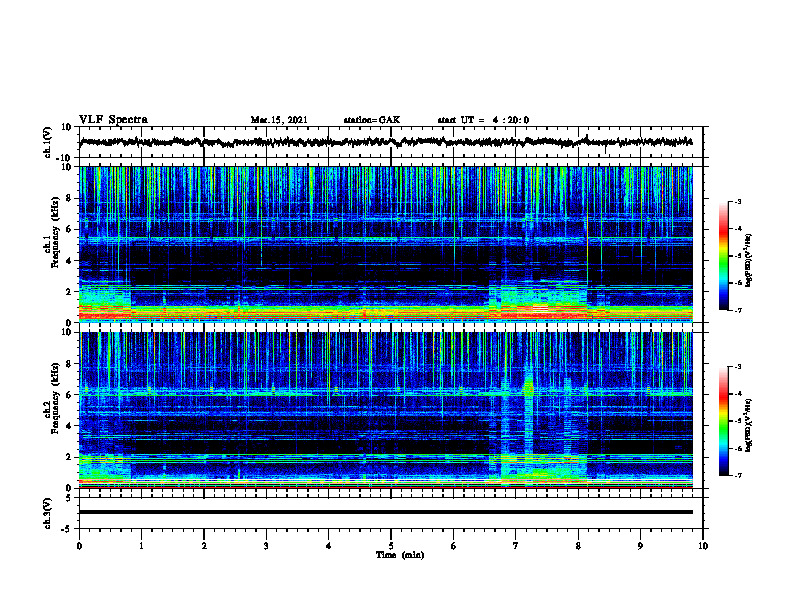Viewport: 792px width, 612px height.
Task: Click the flat black ch.3 voltage trace
Action: tap(386, 512)
